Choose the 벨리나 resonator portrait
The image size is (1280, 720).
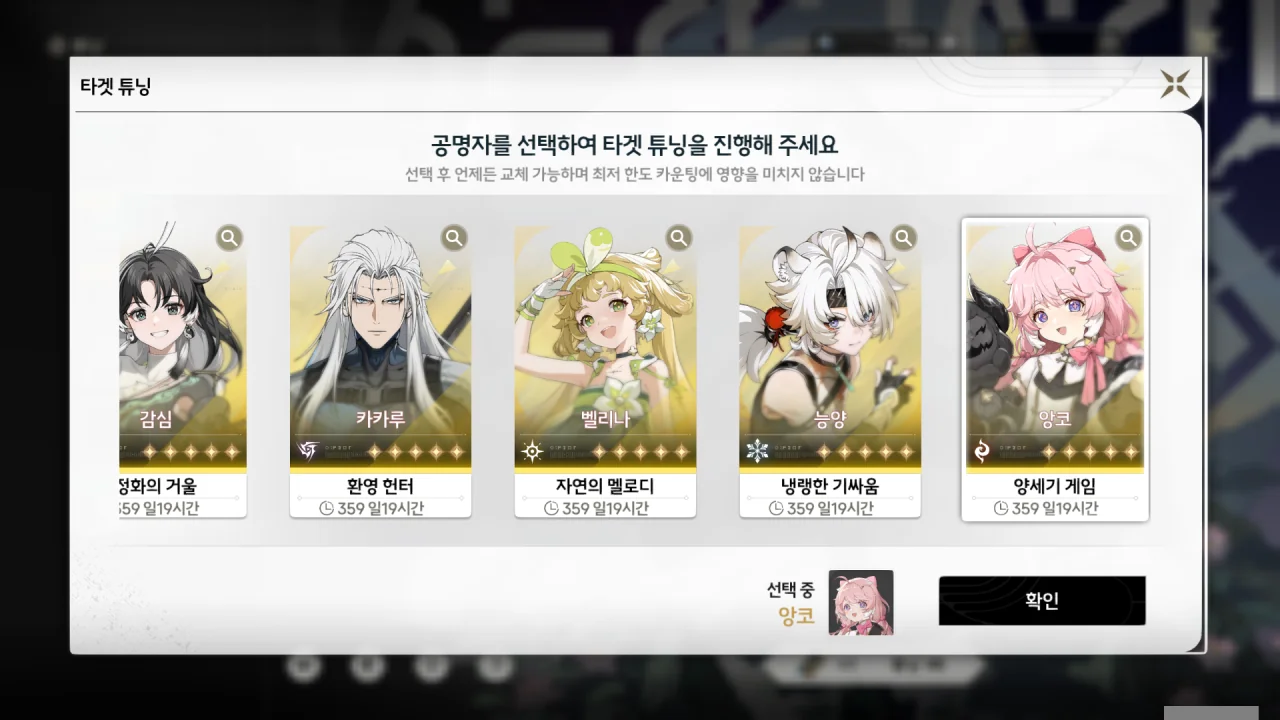605,346
